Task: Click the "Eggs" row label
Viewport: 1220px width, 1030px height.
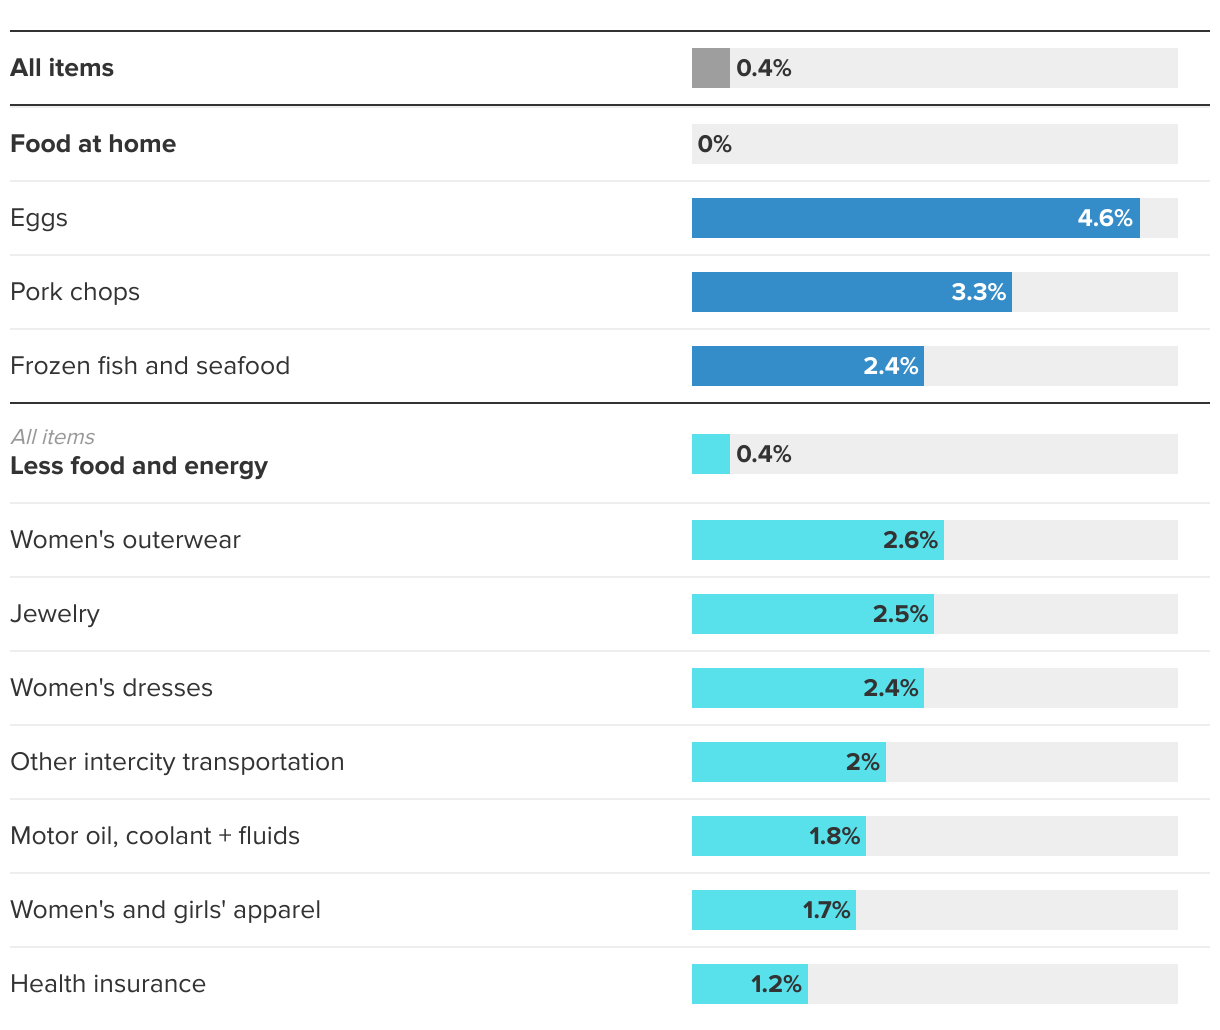Action: (x=39, y=218)
